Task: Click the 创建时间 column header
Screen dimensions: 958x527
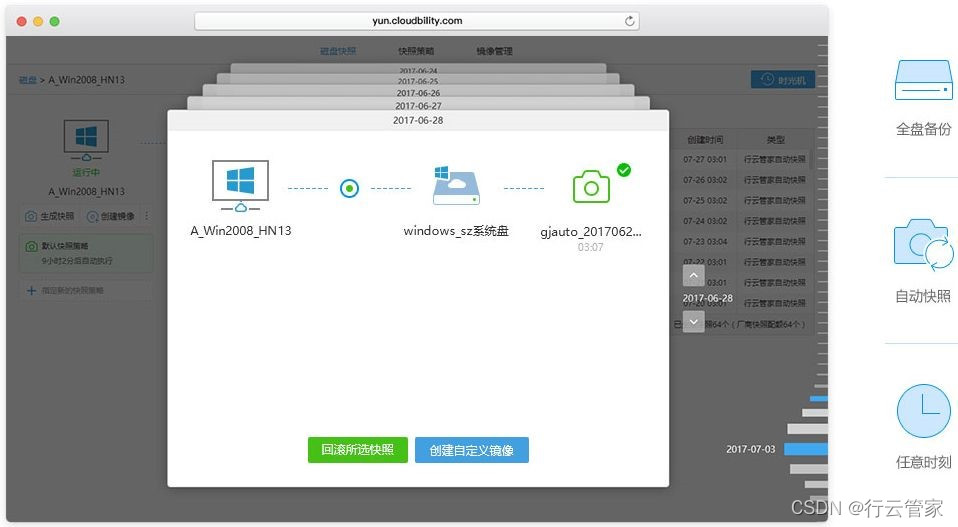Action: pyautogui.click(x=705, y=140)
